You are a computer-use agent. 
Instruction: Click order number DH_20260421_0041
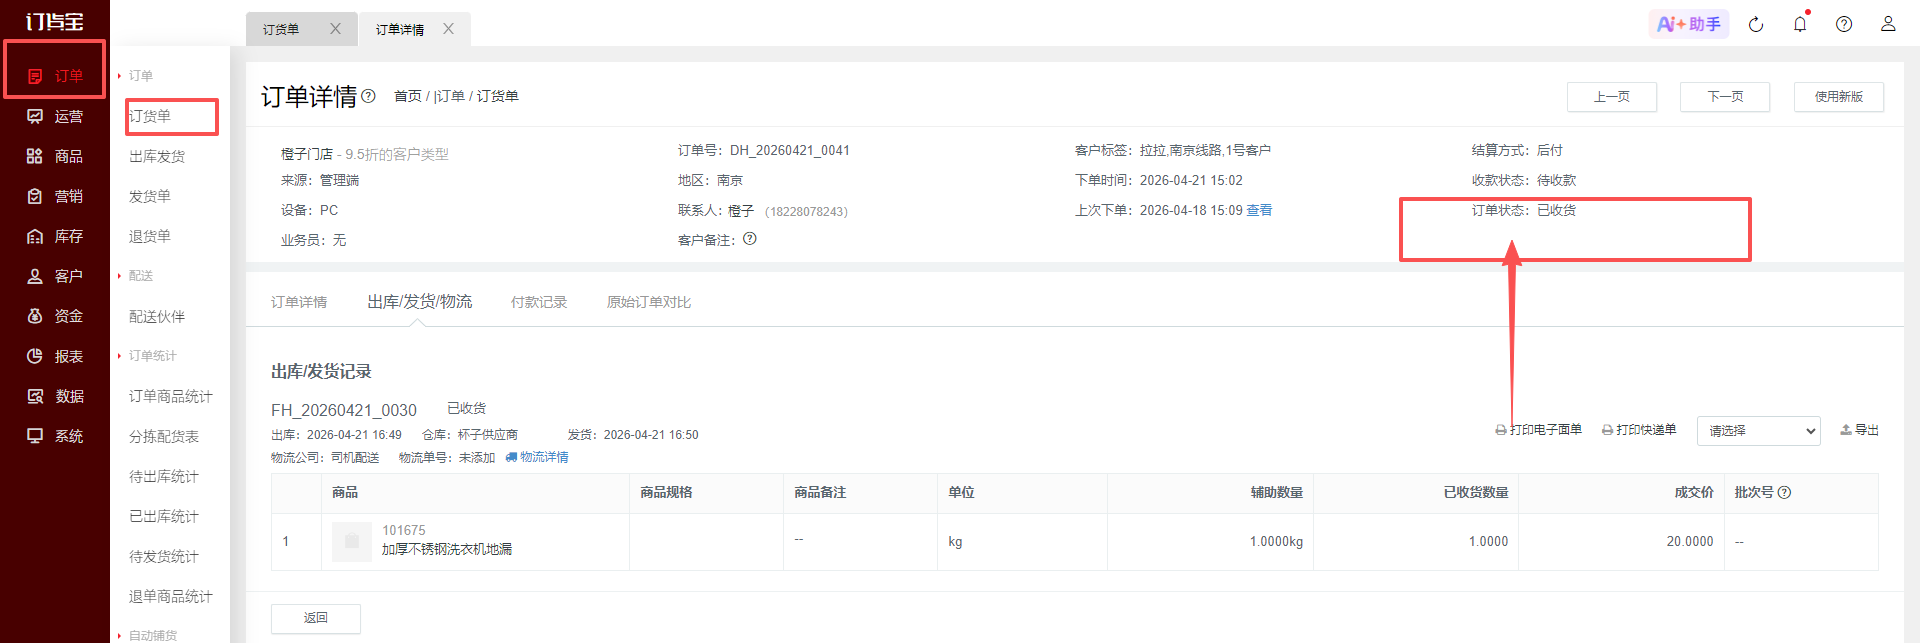click(x=790, y=150)
